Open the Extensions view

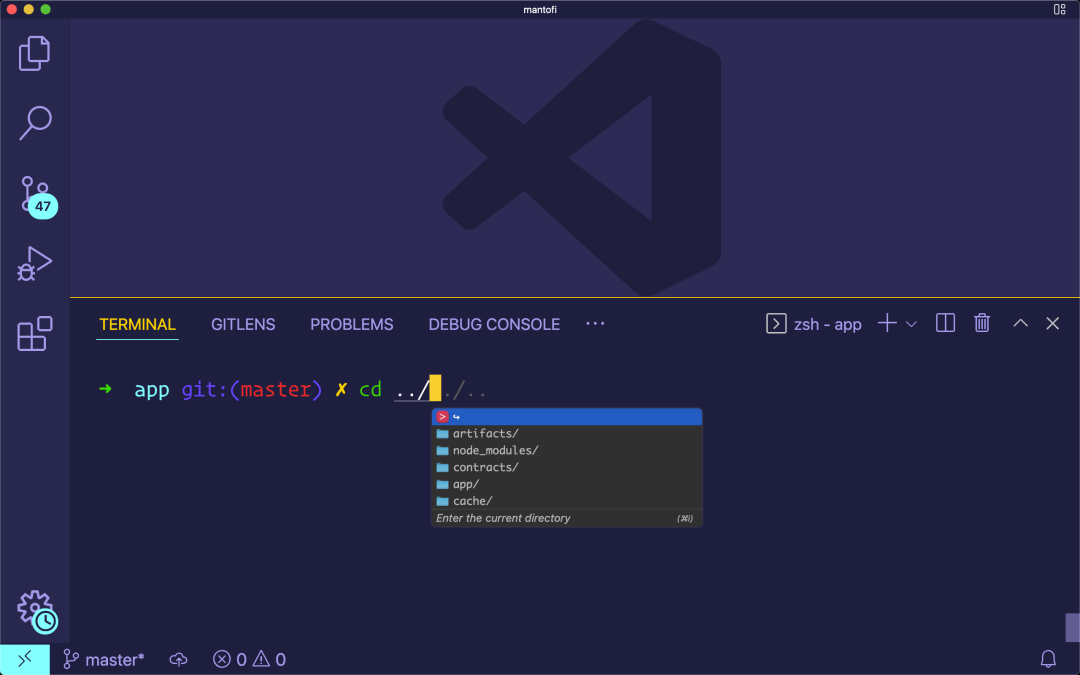34,334
